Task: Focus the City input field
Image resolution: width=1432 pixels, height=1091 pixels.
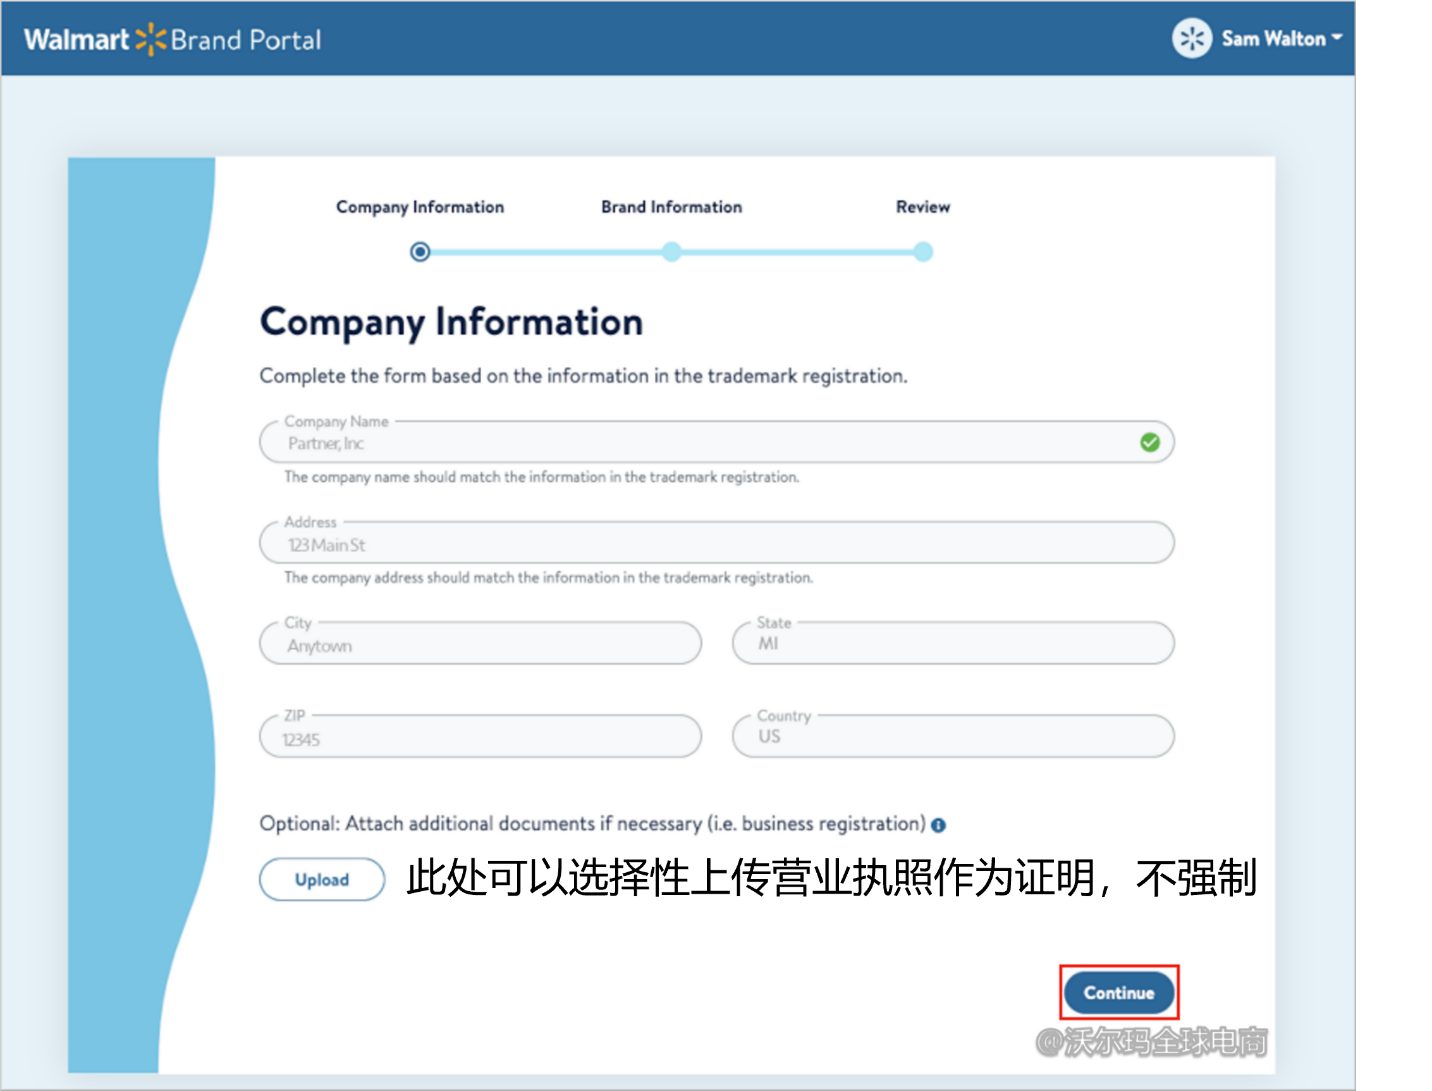Action: click(x=480, y=643)
